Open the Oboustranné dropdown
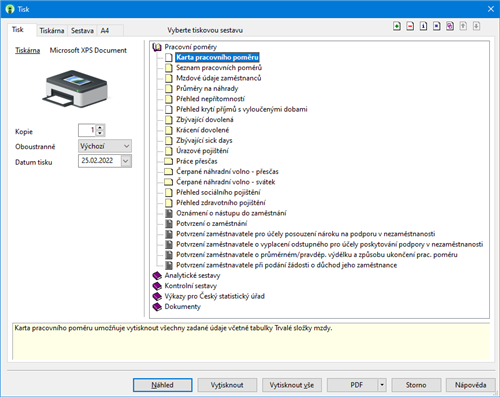Image resolution: width=500 pixels, height=397 pixels. point(105,146)
